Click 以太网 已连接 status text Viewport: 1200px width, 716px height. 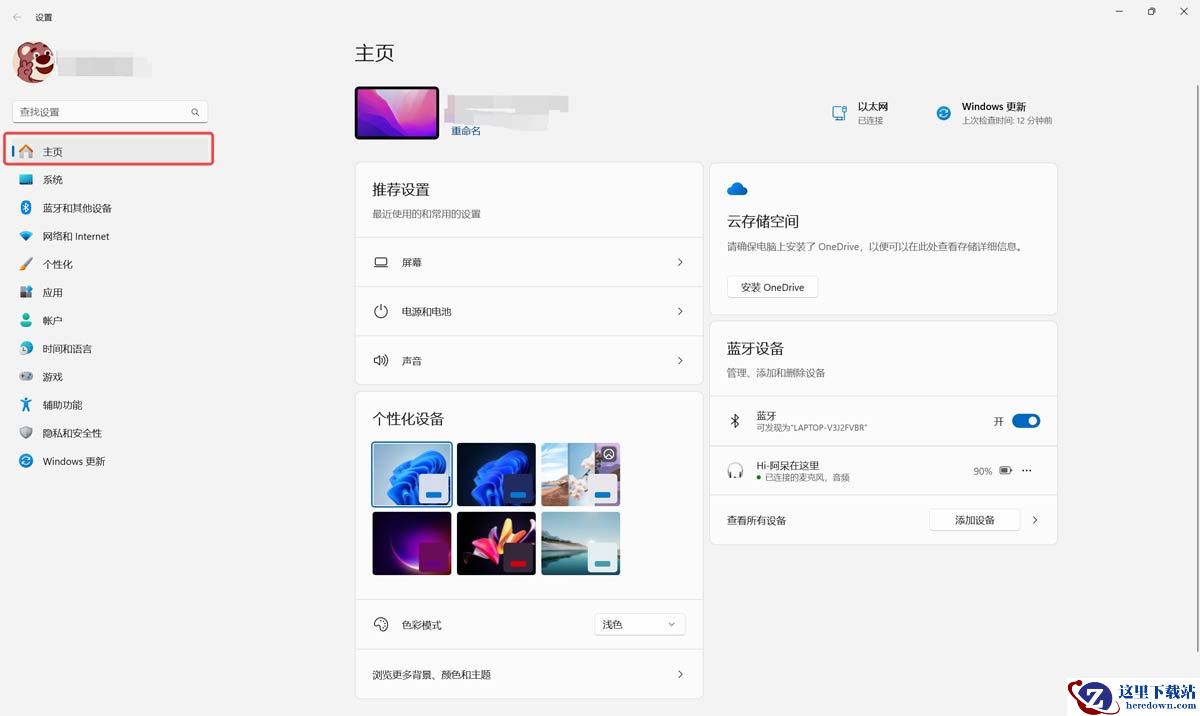coord(873,113)
